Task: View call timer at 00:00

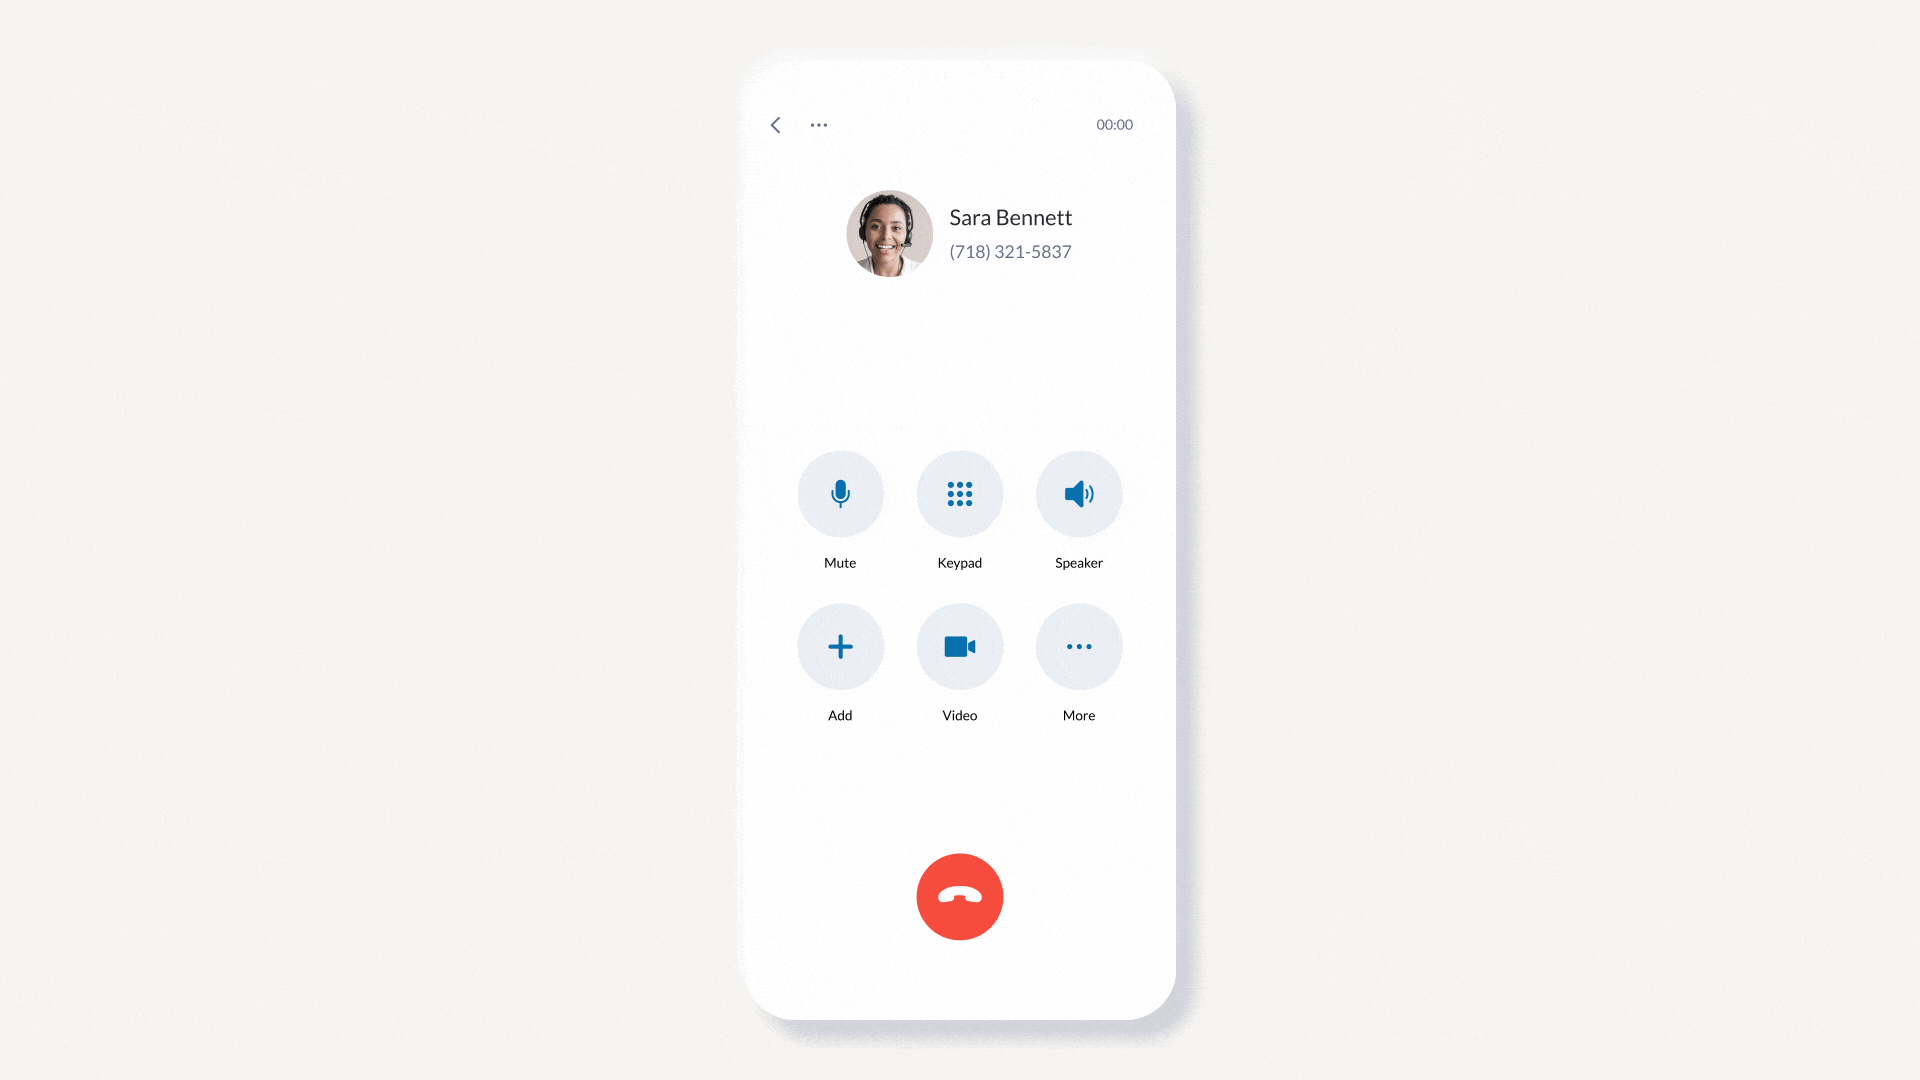Action: (x=1114, y=124)
